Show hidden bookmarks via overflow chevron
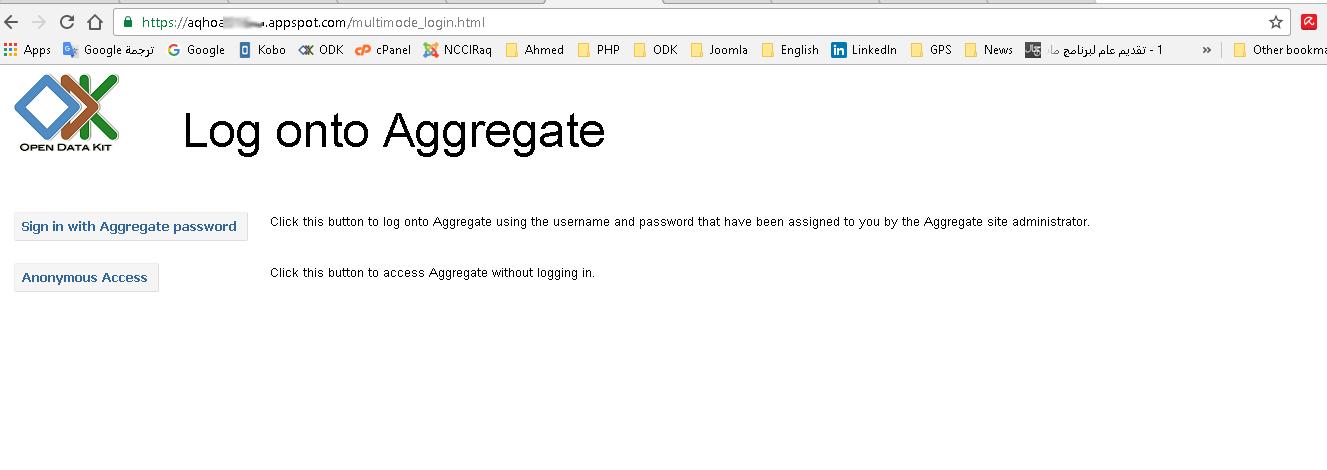The image size is (1327, 470). pos(1207,50)
